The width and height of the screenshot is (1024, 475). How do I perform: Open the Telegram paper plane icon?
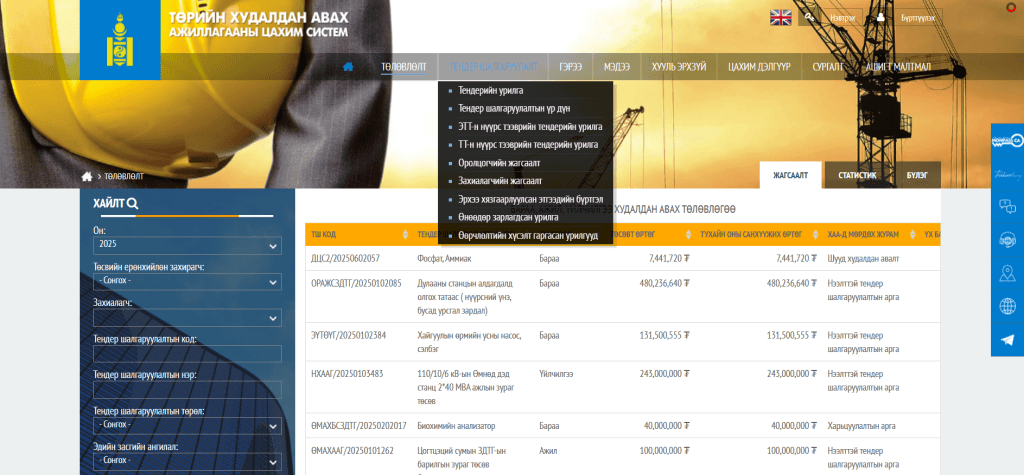(x=1006, y=340)
